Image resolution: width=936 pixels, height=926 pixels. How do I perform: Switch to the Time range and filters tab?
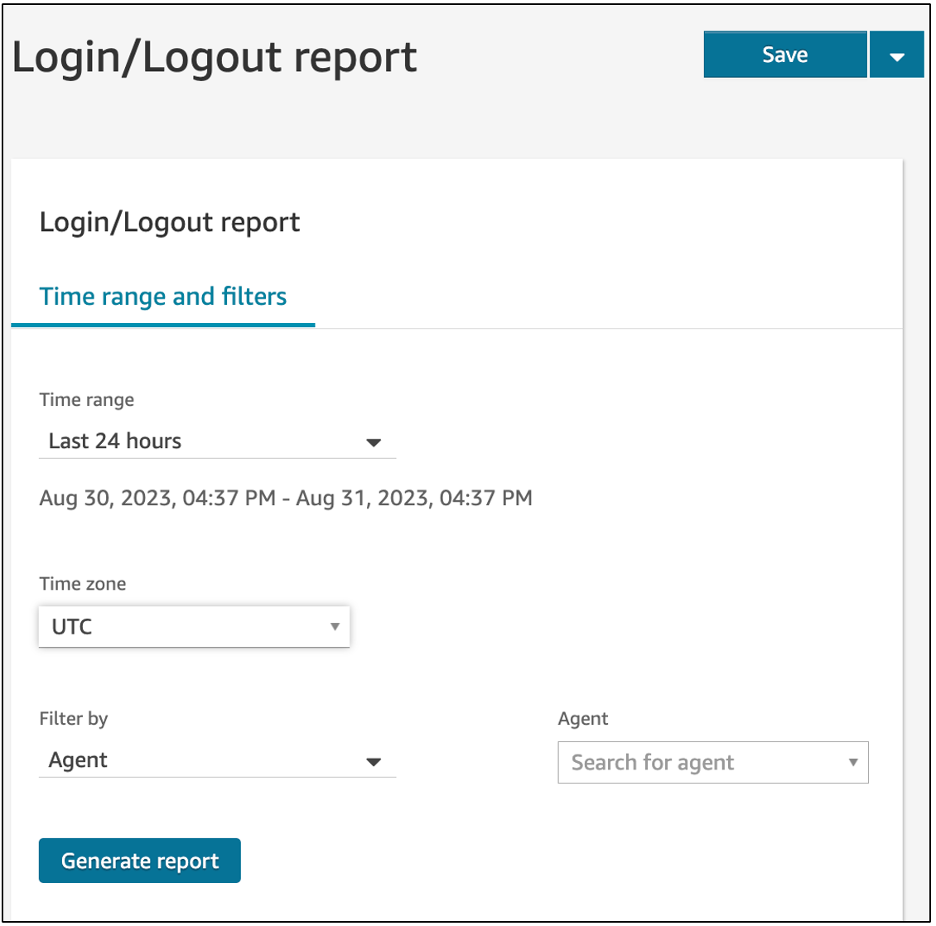click(x=162, y=296)
